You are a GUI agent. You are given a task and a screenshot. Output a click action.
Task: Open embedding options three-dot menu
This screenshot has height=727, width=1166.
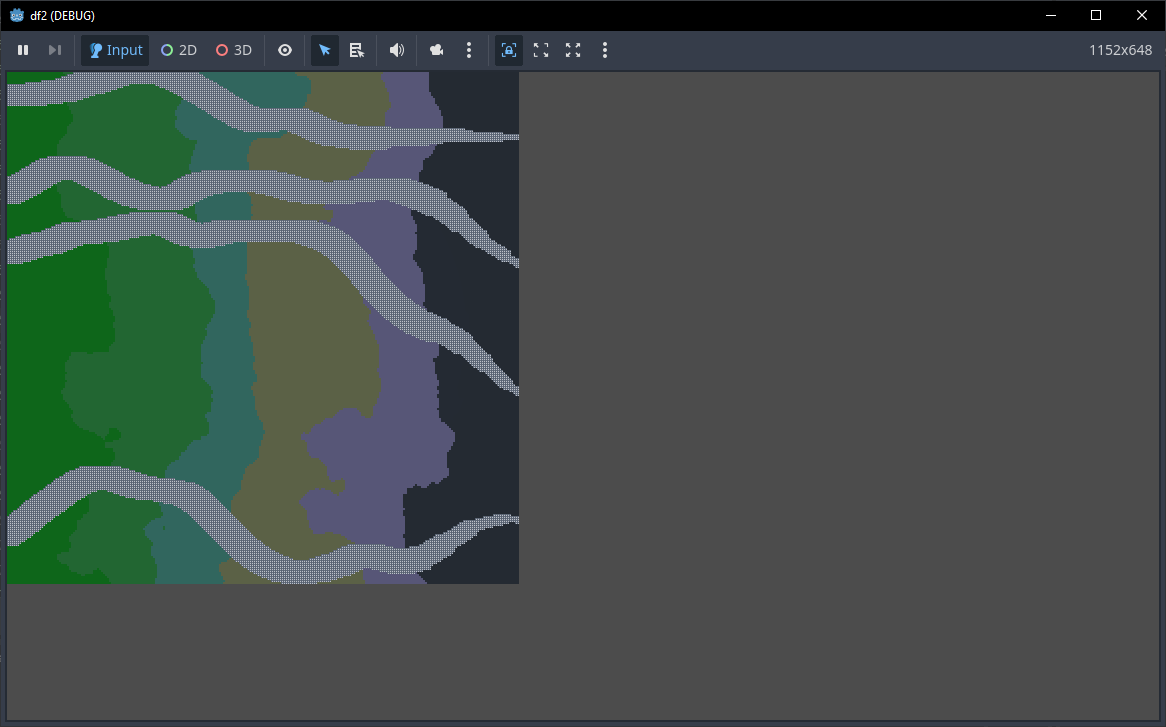605,50
